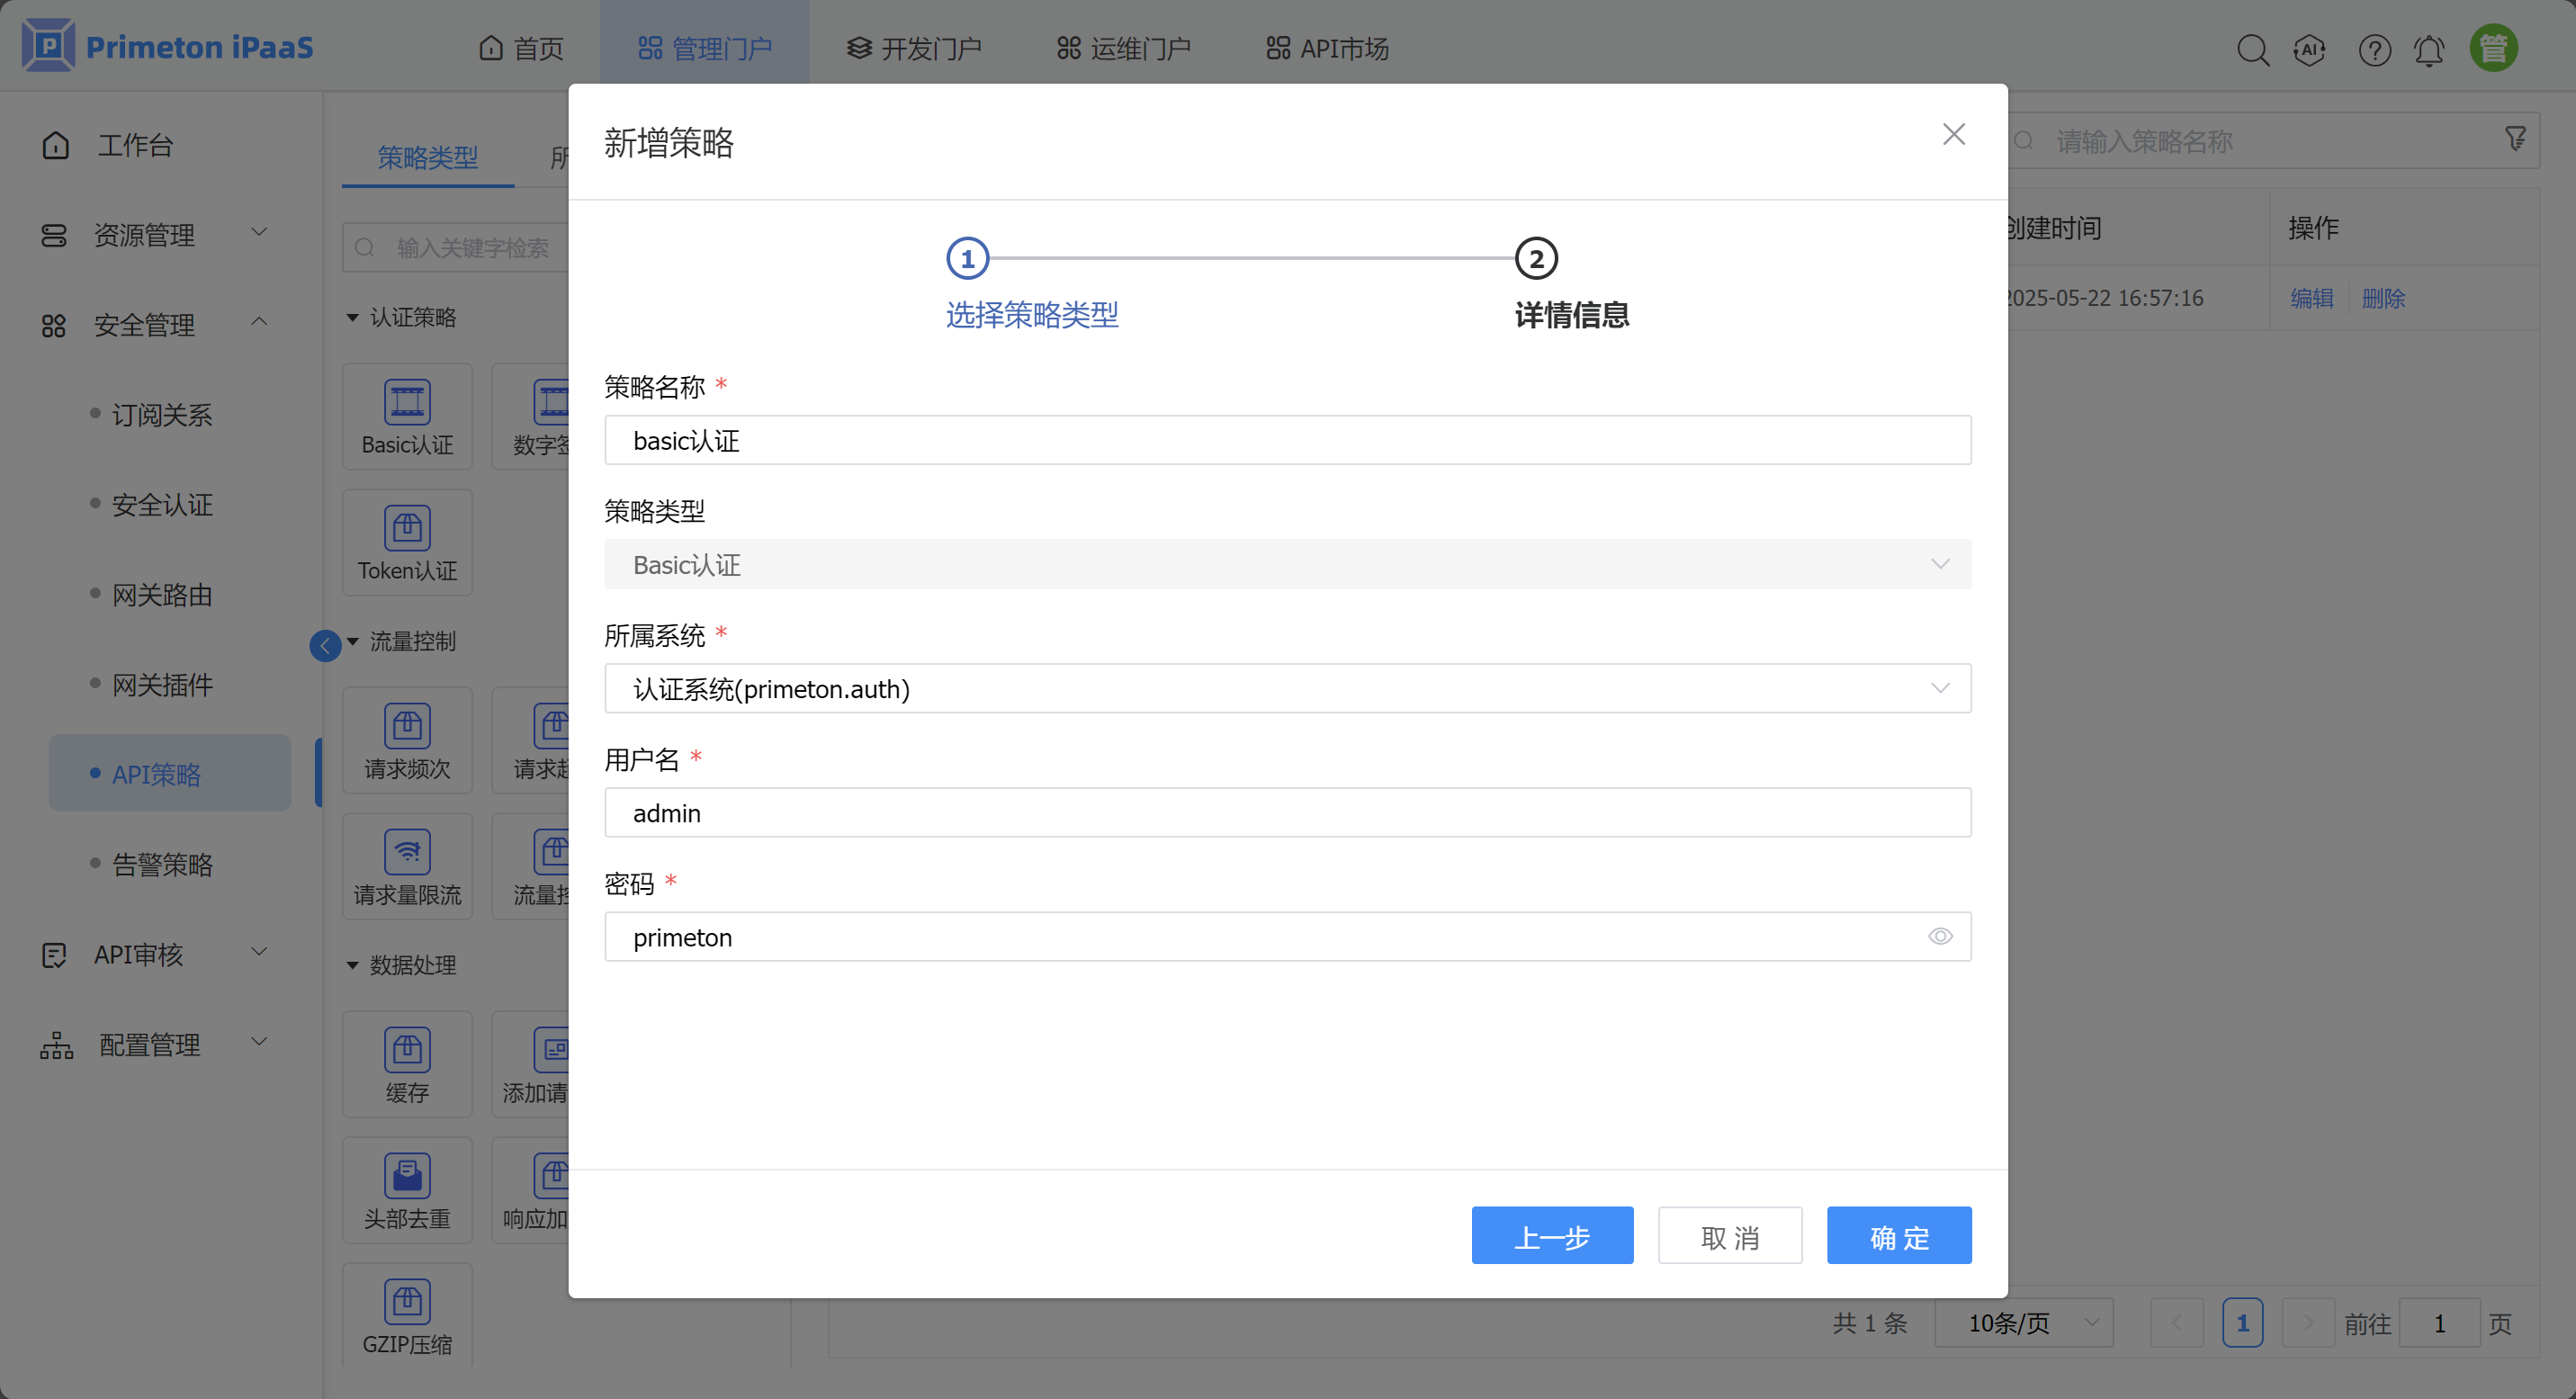This screenshot has height=1399, width=2576.
Task: Click step 1 选择策略类型 circle
Action: point(967,259)
